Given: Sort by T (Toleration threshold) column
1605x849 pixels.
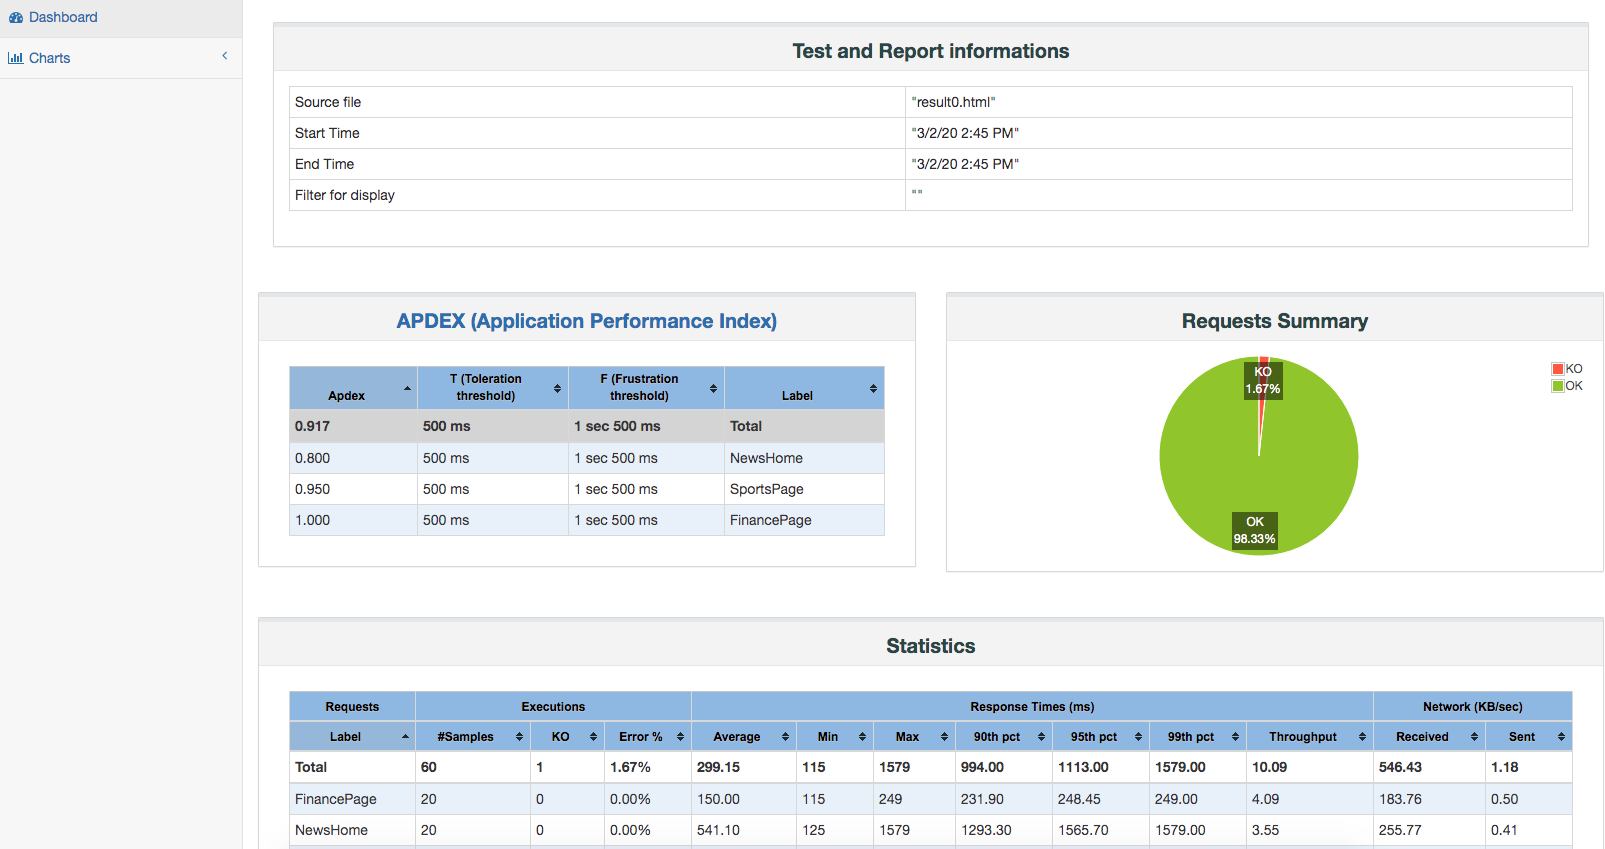Looking at the screenshot, I should coord(493,388).
